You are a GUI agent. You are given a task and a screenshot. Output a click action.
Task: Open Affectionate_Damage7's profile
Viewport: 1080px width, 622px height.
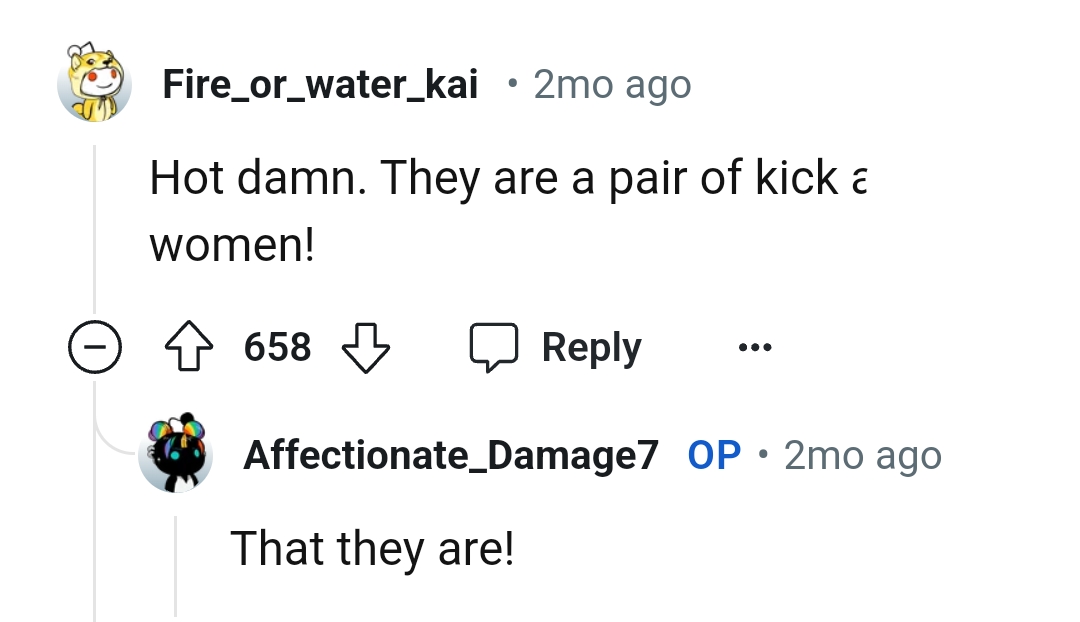(x=452, y=454)
